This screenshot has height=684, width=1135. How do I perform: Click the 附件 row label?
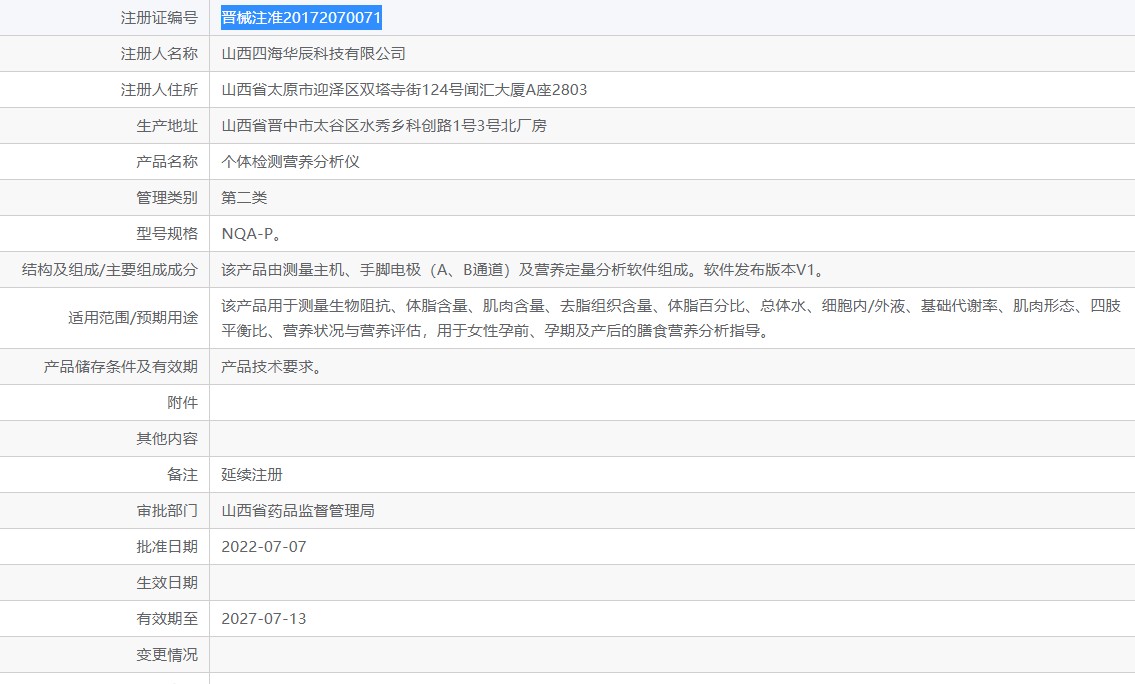pyautogui.click(x=182, y=403)
